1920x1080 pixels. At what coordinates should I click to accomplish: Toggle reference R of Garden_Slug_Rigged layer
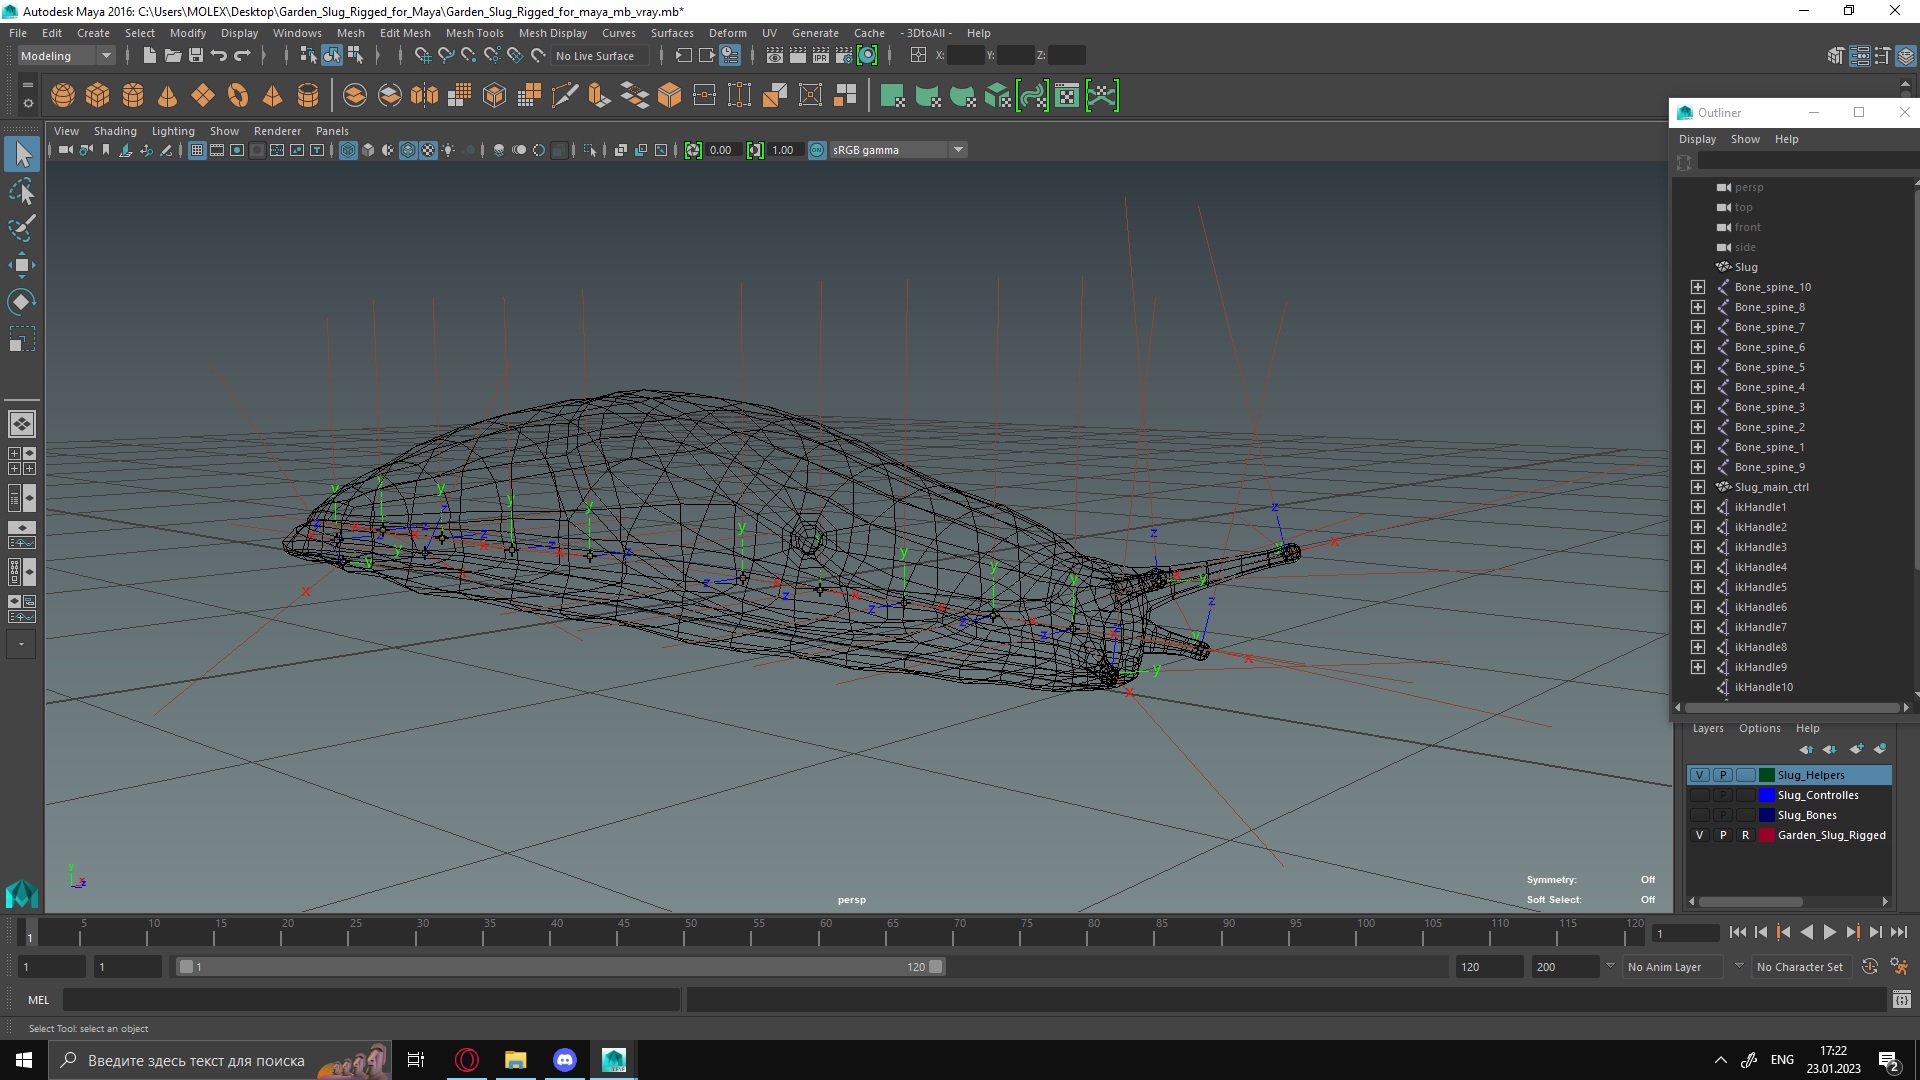tap(1745, 835)
